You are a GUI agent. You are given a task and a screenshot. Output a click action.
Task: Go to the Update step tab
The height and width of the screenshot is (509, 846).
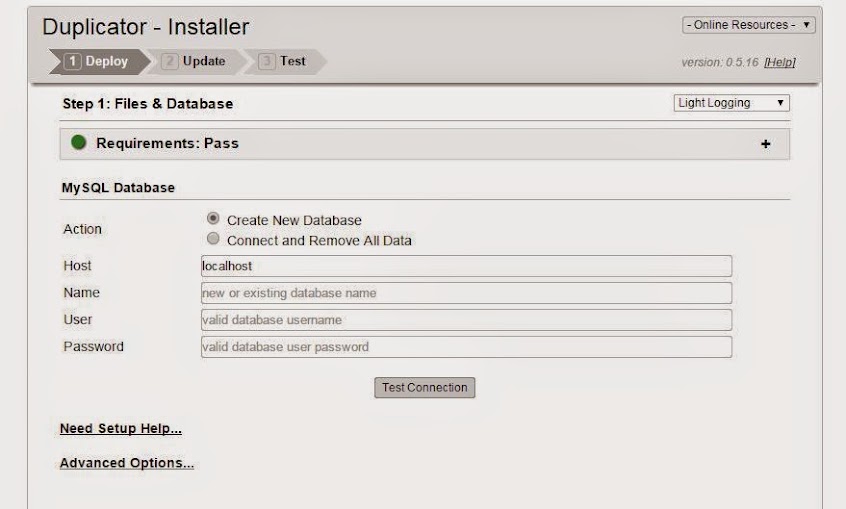tap(195, 62)
